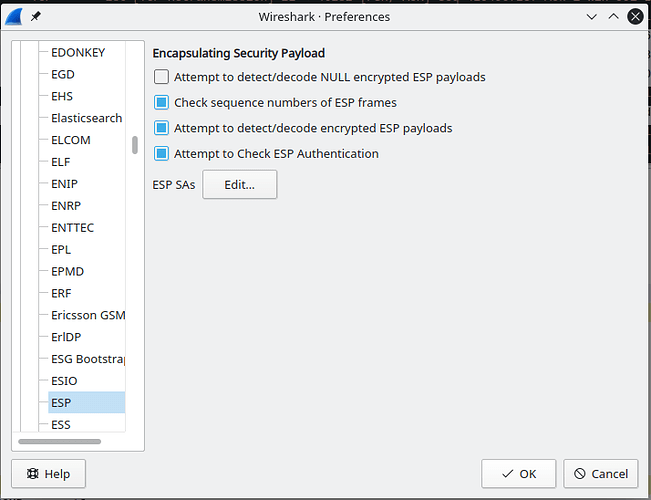651x500 pixels.
Task: Select EDONKEY in the protocol list
Action: [x=78, y=52]
